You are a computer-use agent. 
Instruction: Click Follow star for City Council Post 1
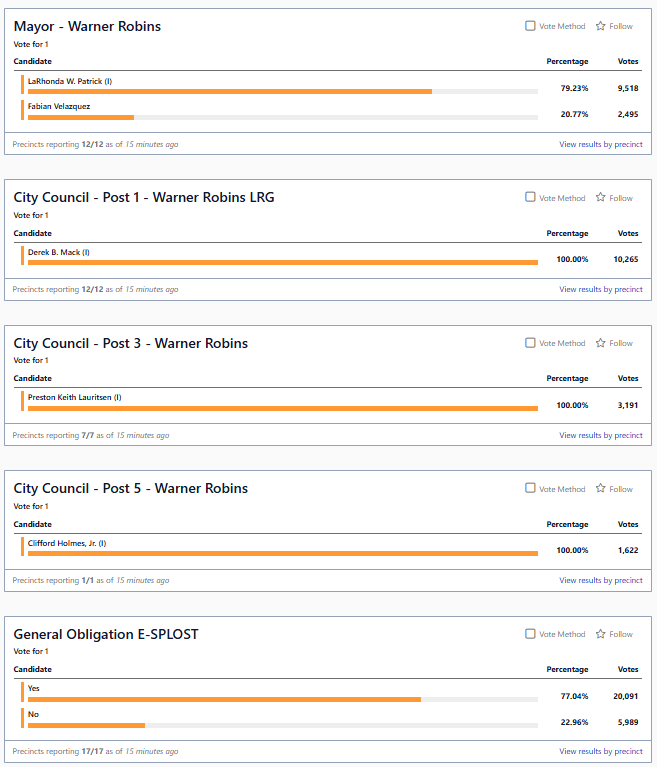coord(601,198)
